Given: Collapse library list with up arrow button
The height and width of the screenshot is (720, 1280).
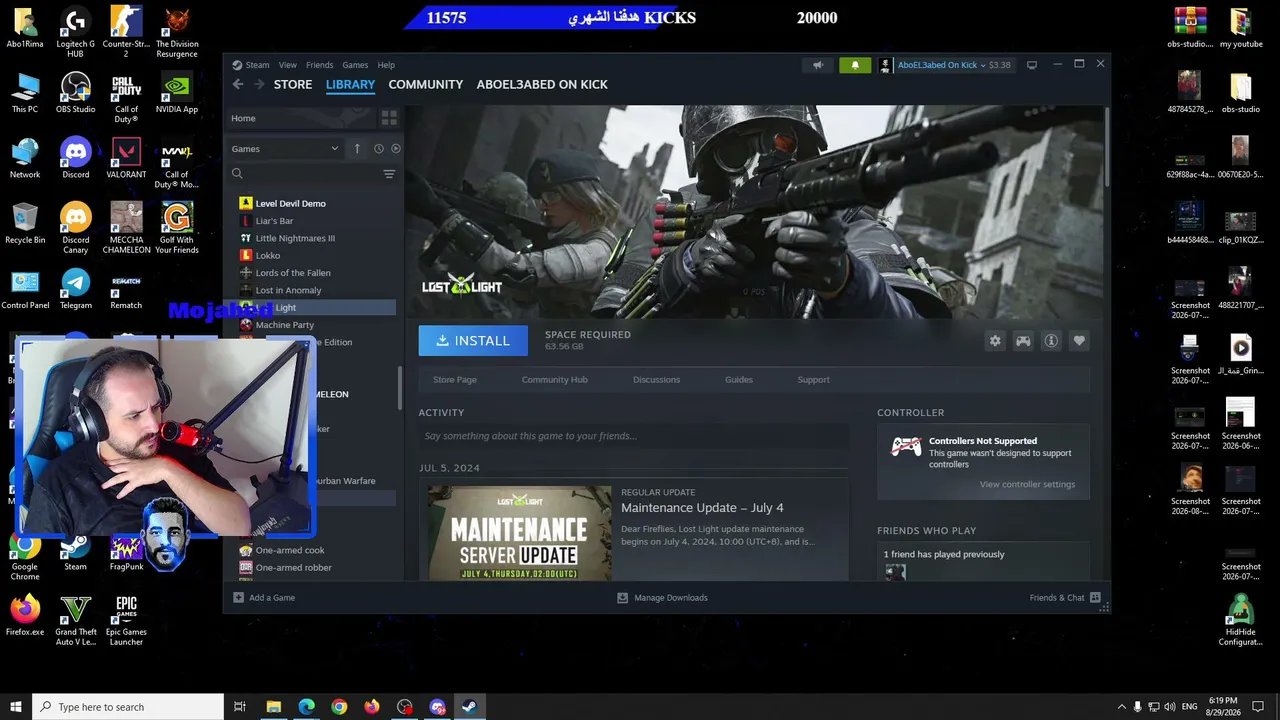Looking at the screenshot, I should (357, 149).
